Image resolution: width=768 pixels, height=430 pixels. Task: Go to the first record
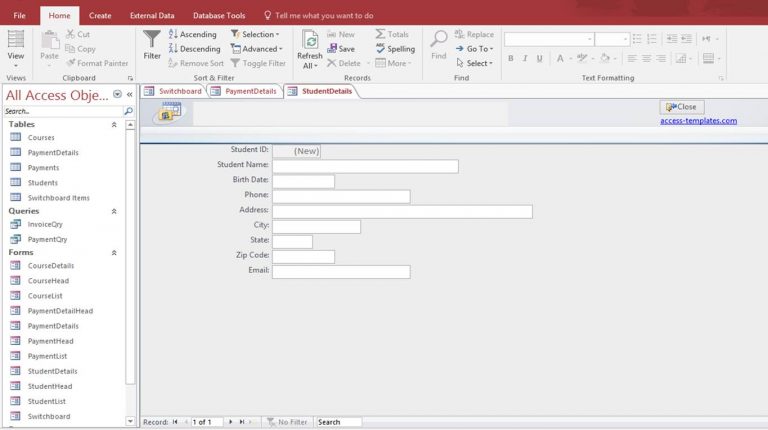tap(175, 422)
